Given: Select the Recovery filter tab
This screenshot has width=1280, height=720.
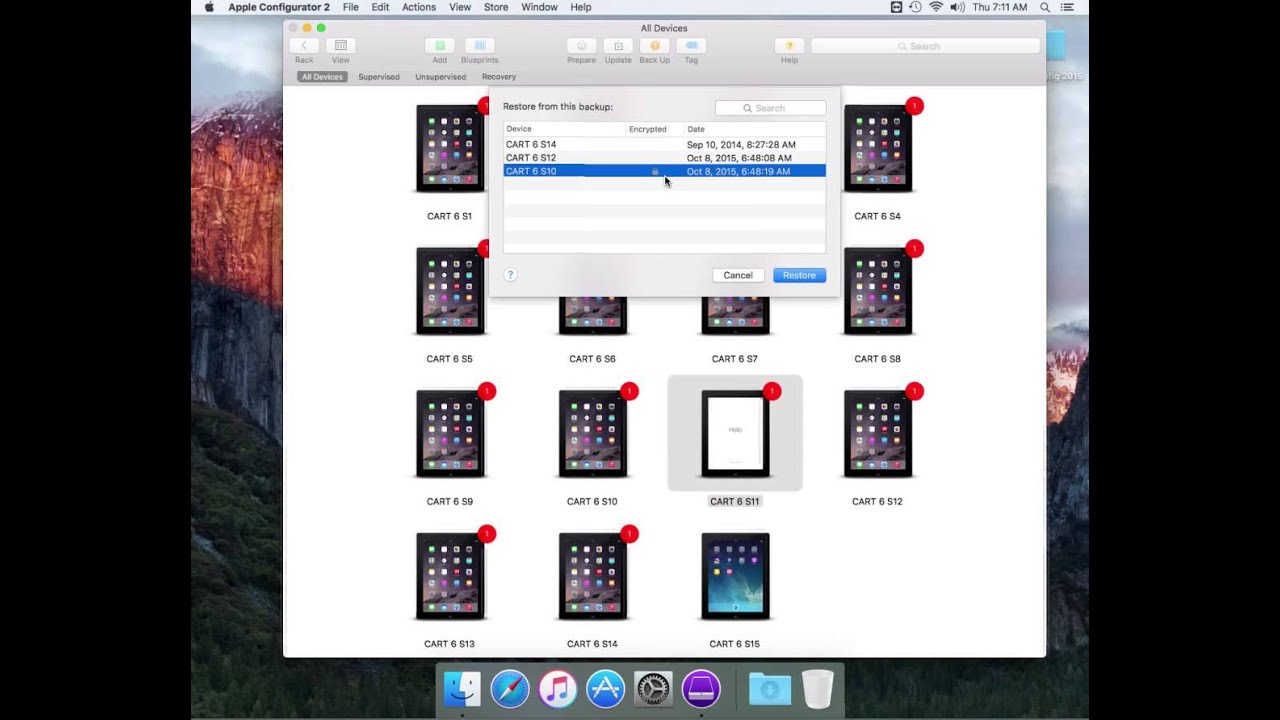Looking at the screenshot, I should click(x=499, y=77).
